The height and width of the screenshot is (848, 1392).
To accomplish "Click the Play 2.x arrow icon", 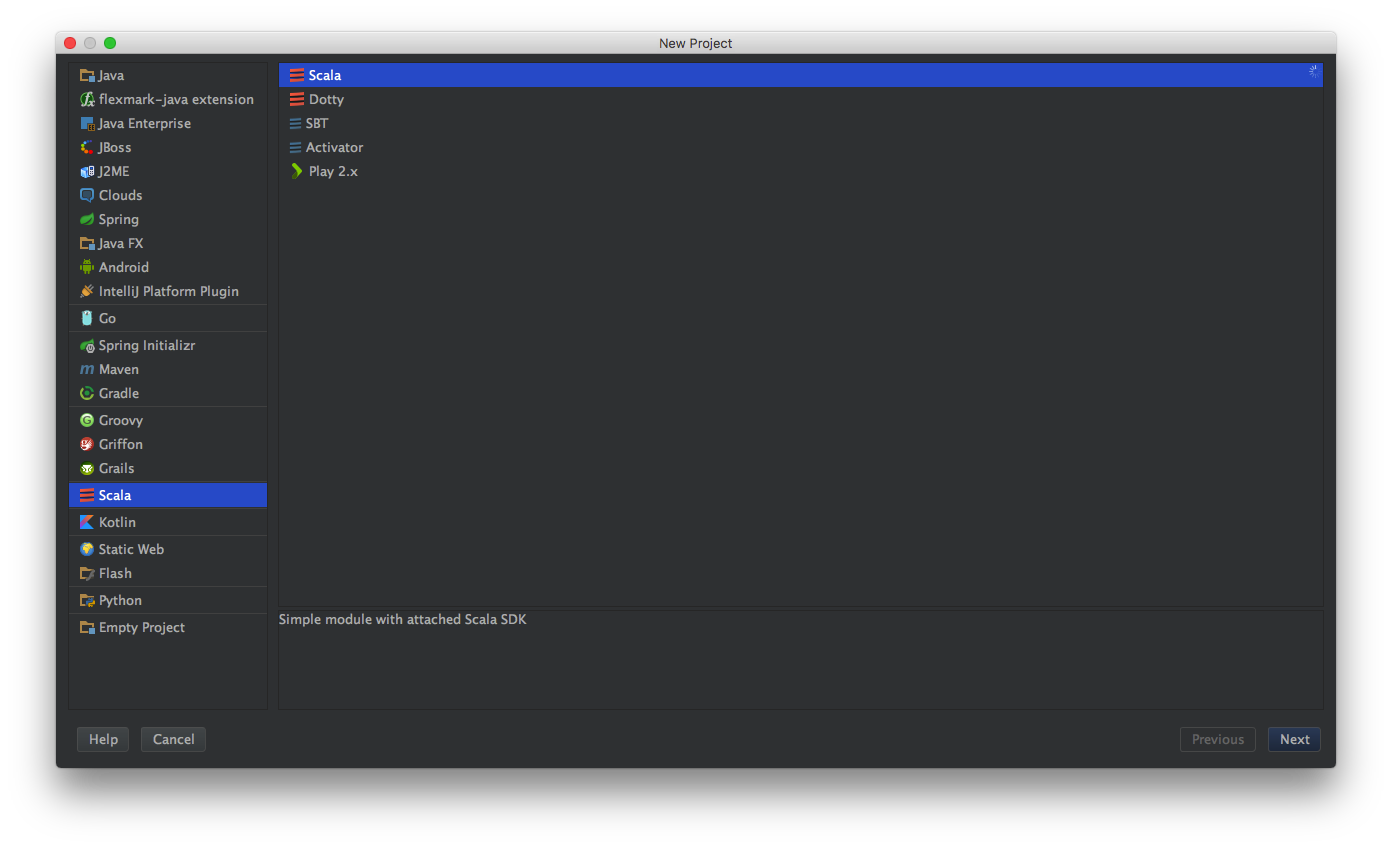I will tap(296, 171).
